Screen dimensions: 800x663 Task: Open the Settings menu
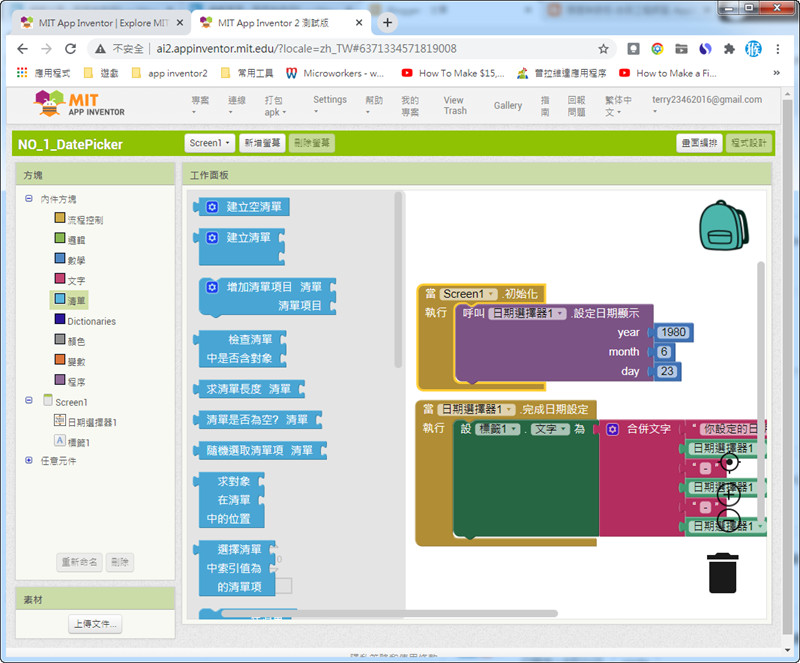point(330,105)
